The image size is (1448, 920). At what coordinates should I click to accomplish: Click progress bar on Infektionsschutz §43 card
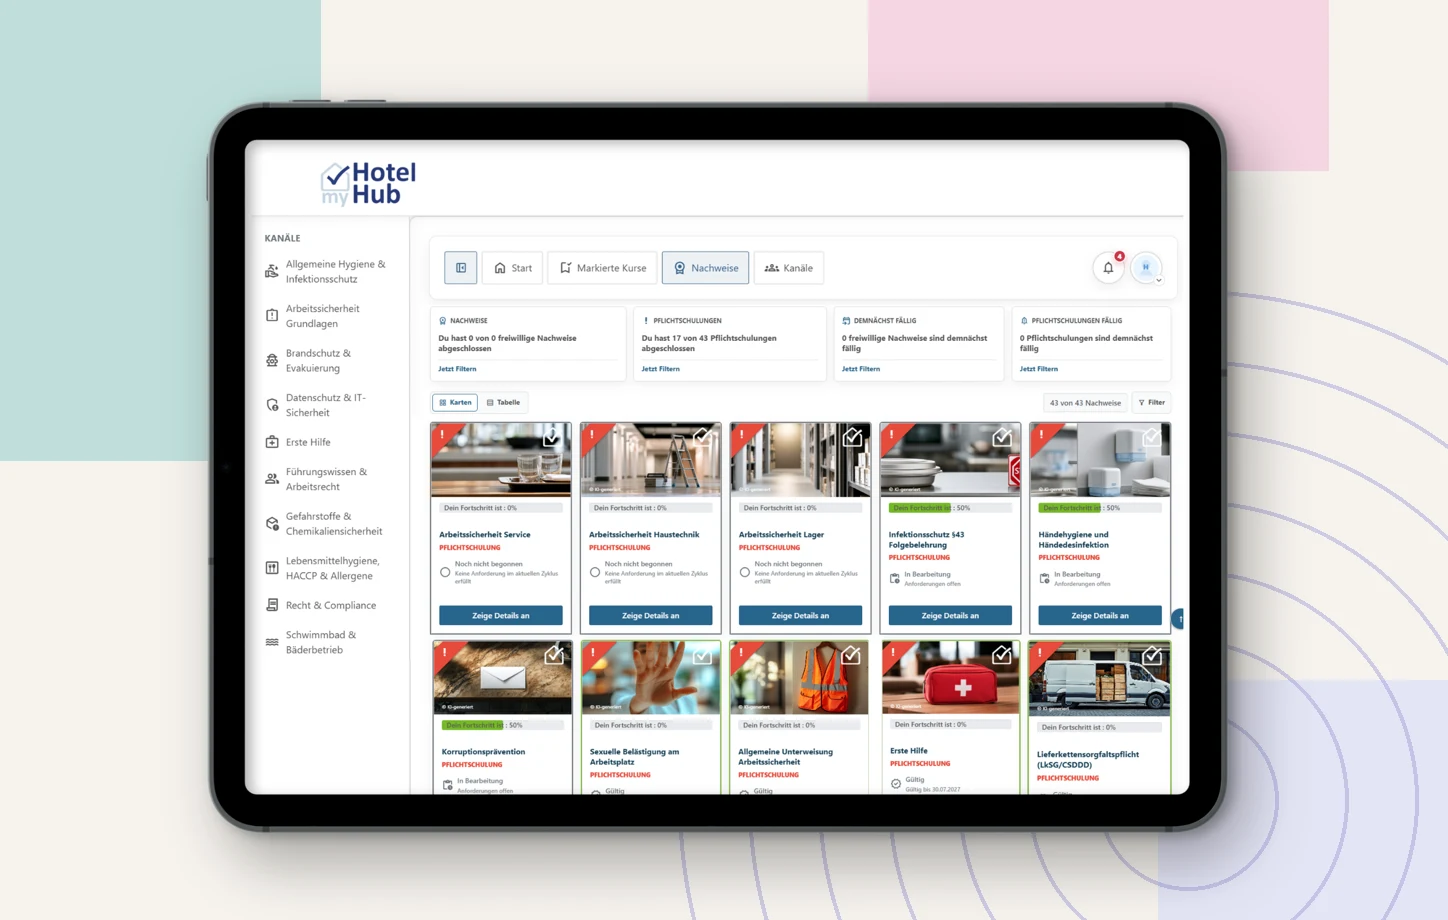(x=950, y=508)
